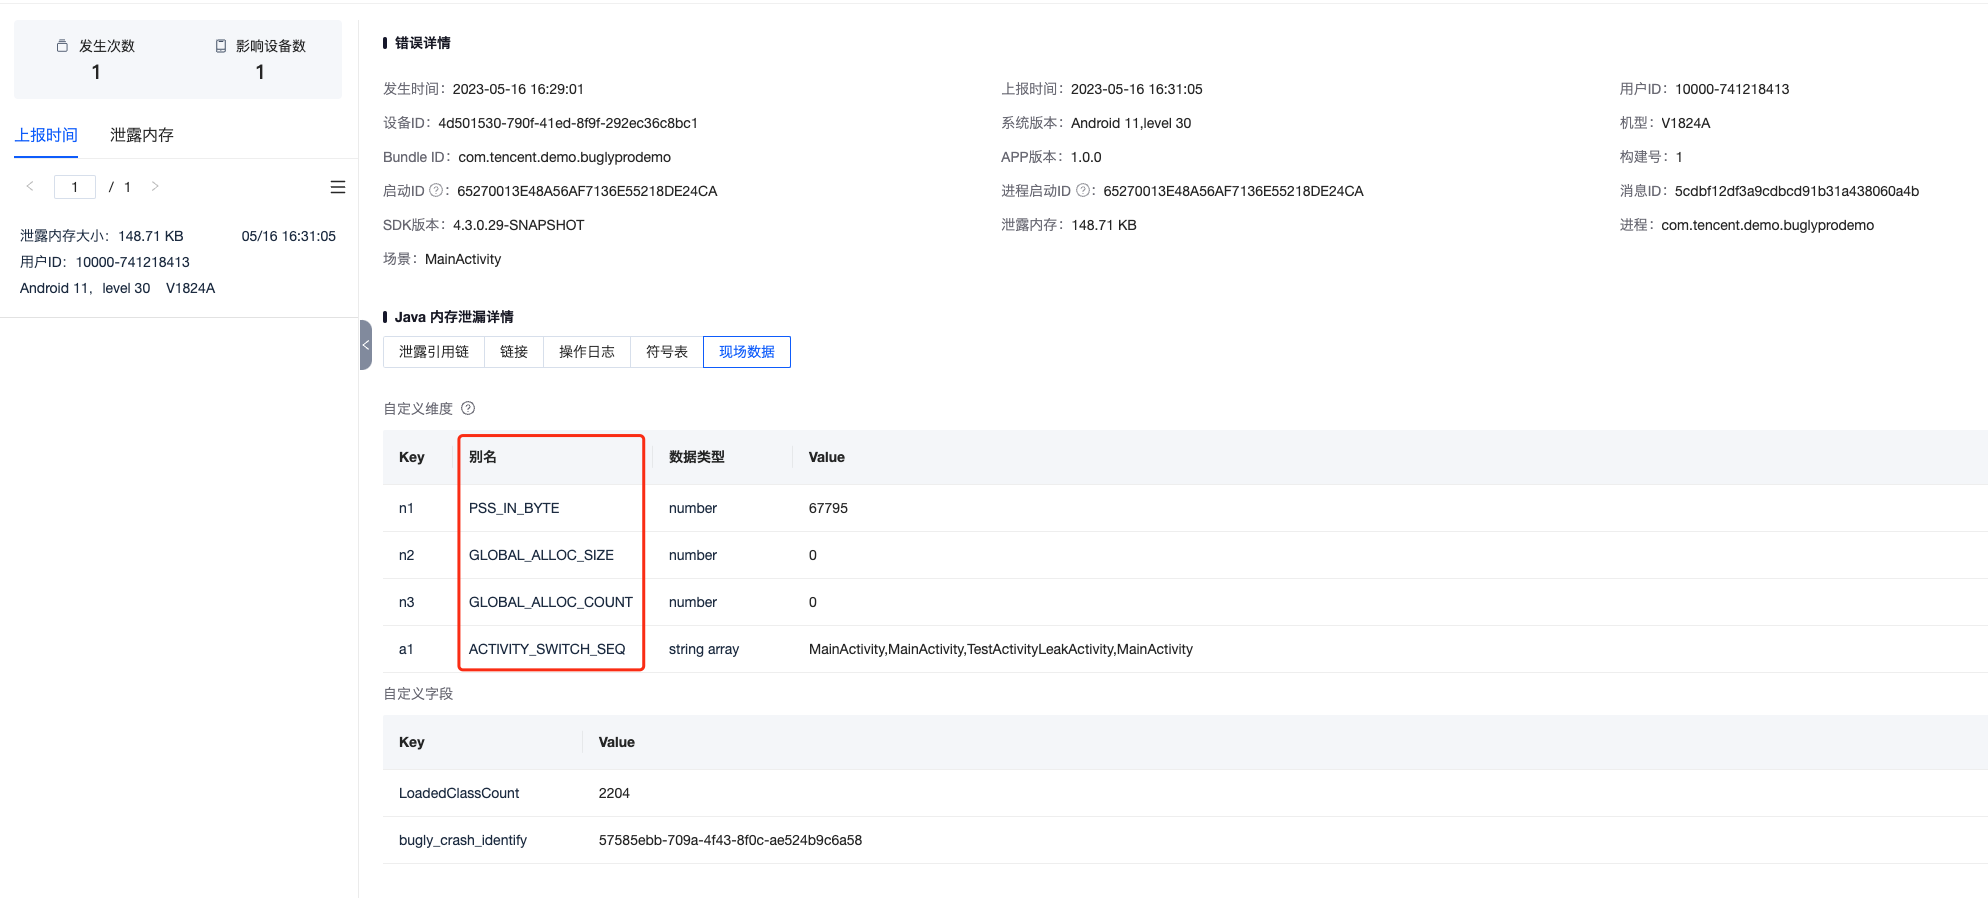Open the 泄露引用链 tab
This screenshot has width=1988, height=898.
click(x=433, y=352)
